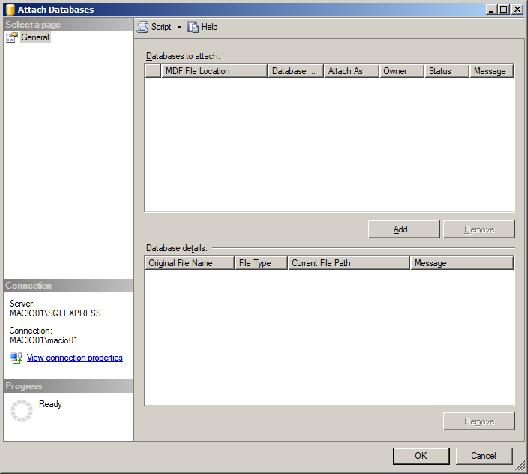Click the Attach Databases title bar icon
The height and width of the screenshot is (474, 528).
(x=10, y=9)
